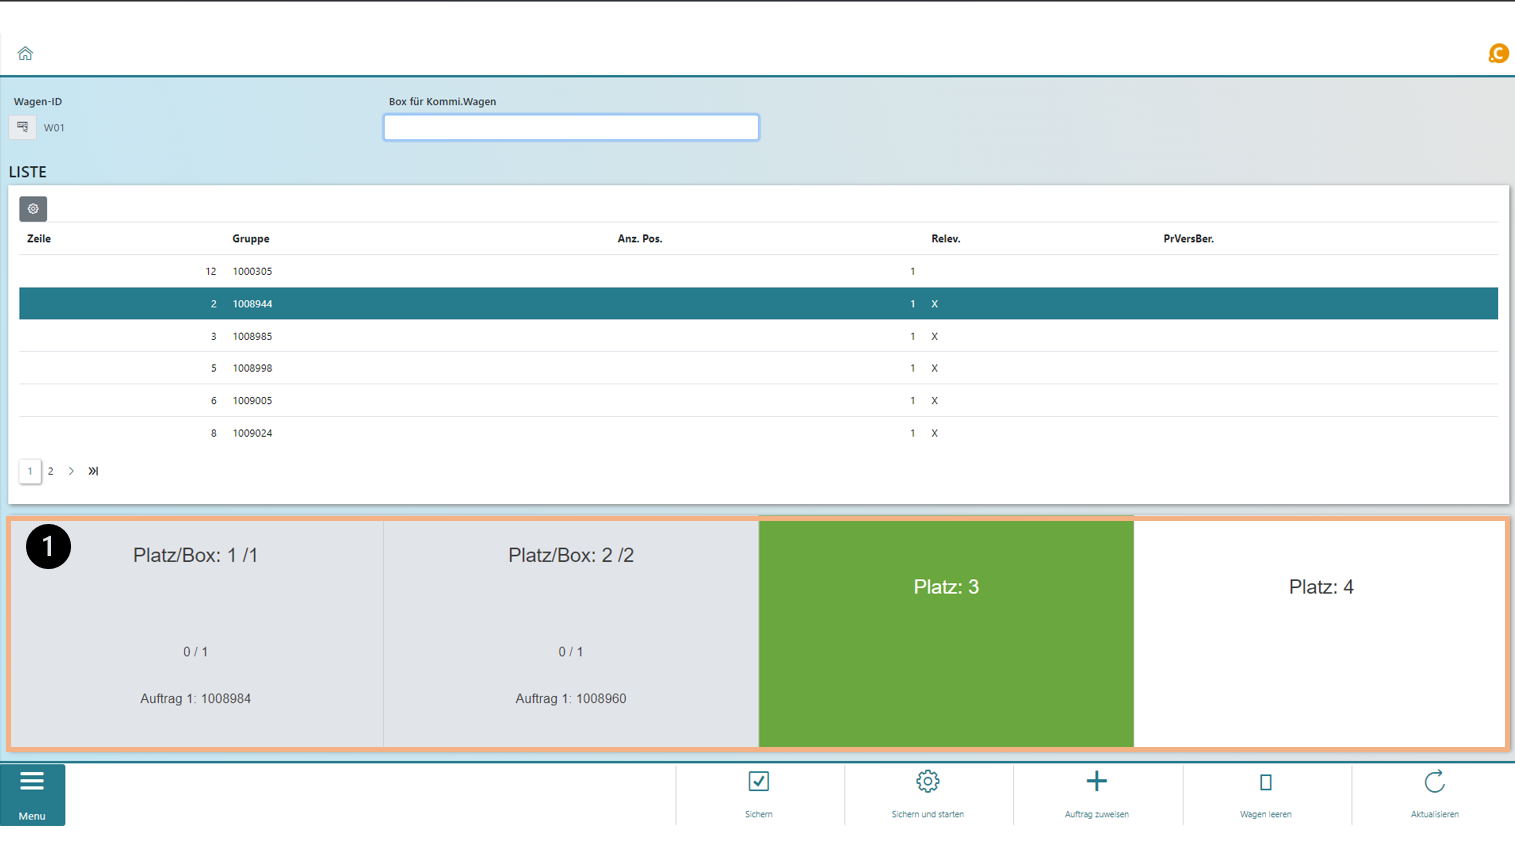Open list settings gear icon
Viewport: 1515px width, 852px height.
pos(33,209)
